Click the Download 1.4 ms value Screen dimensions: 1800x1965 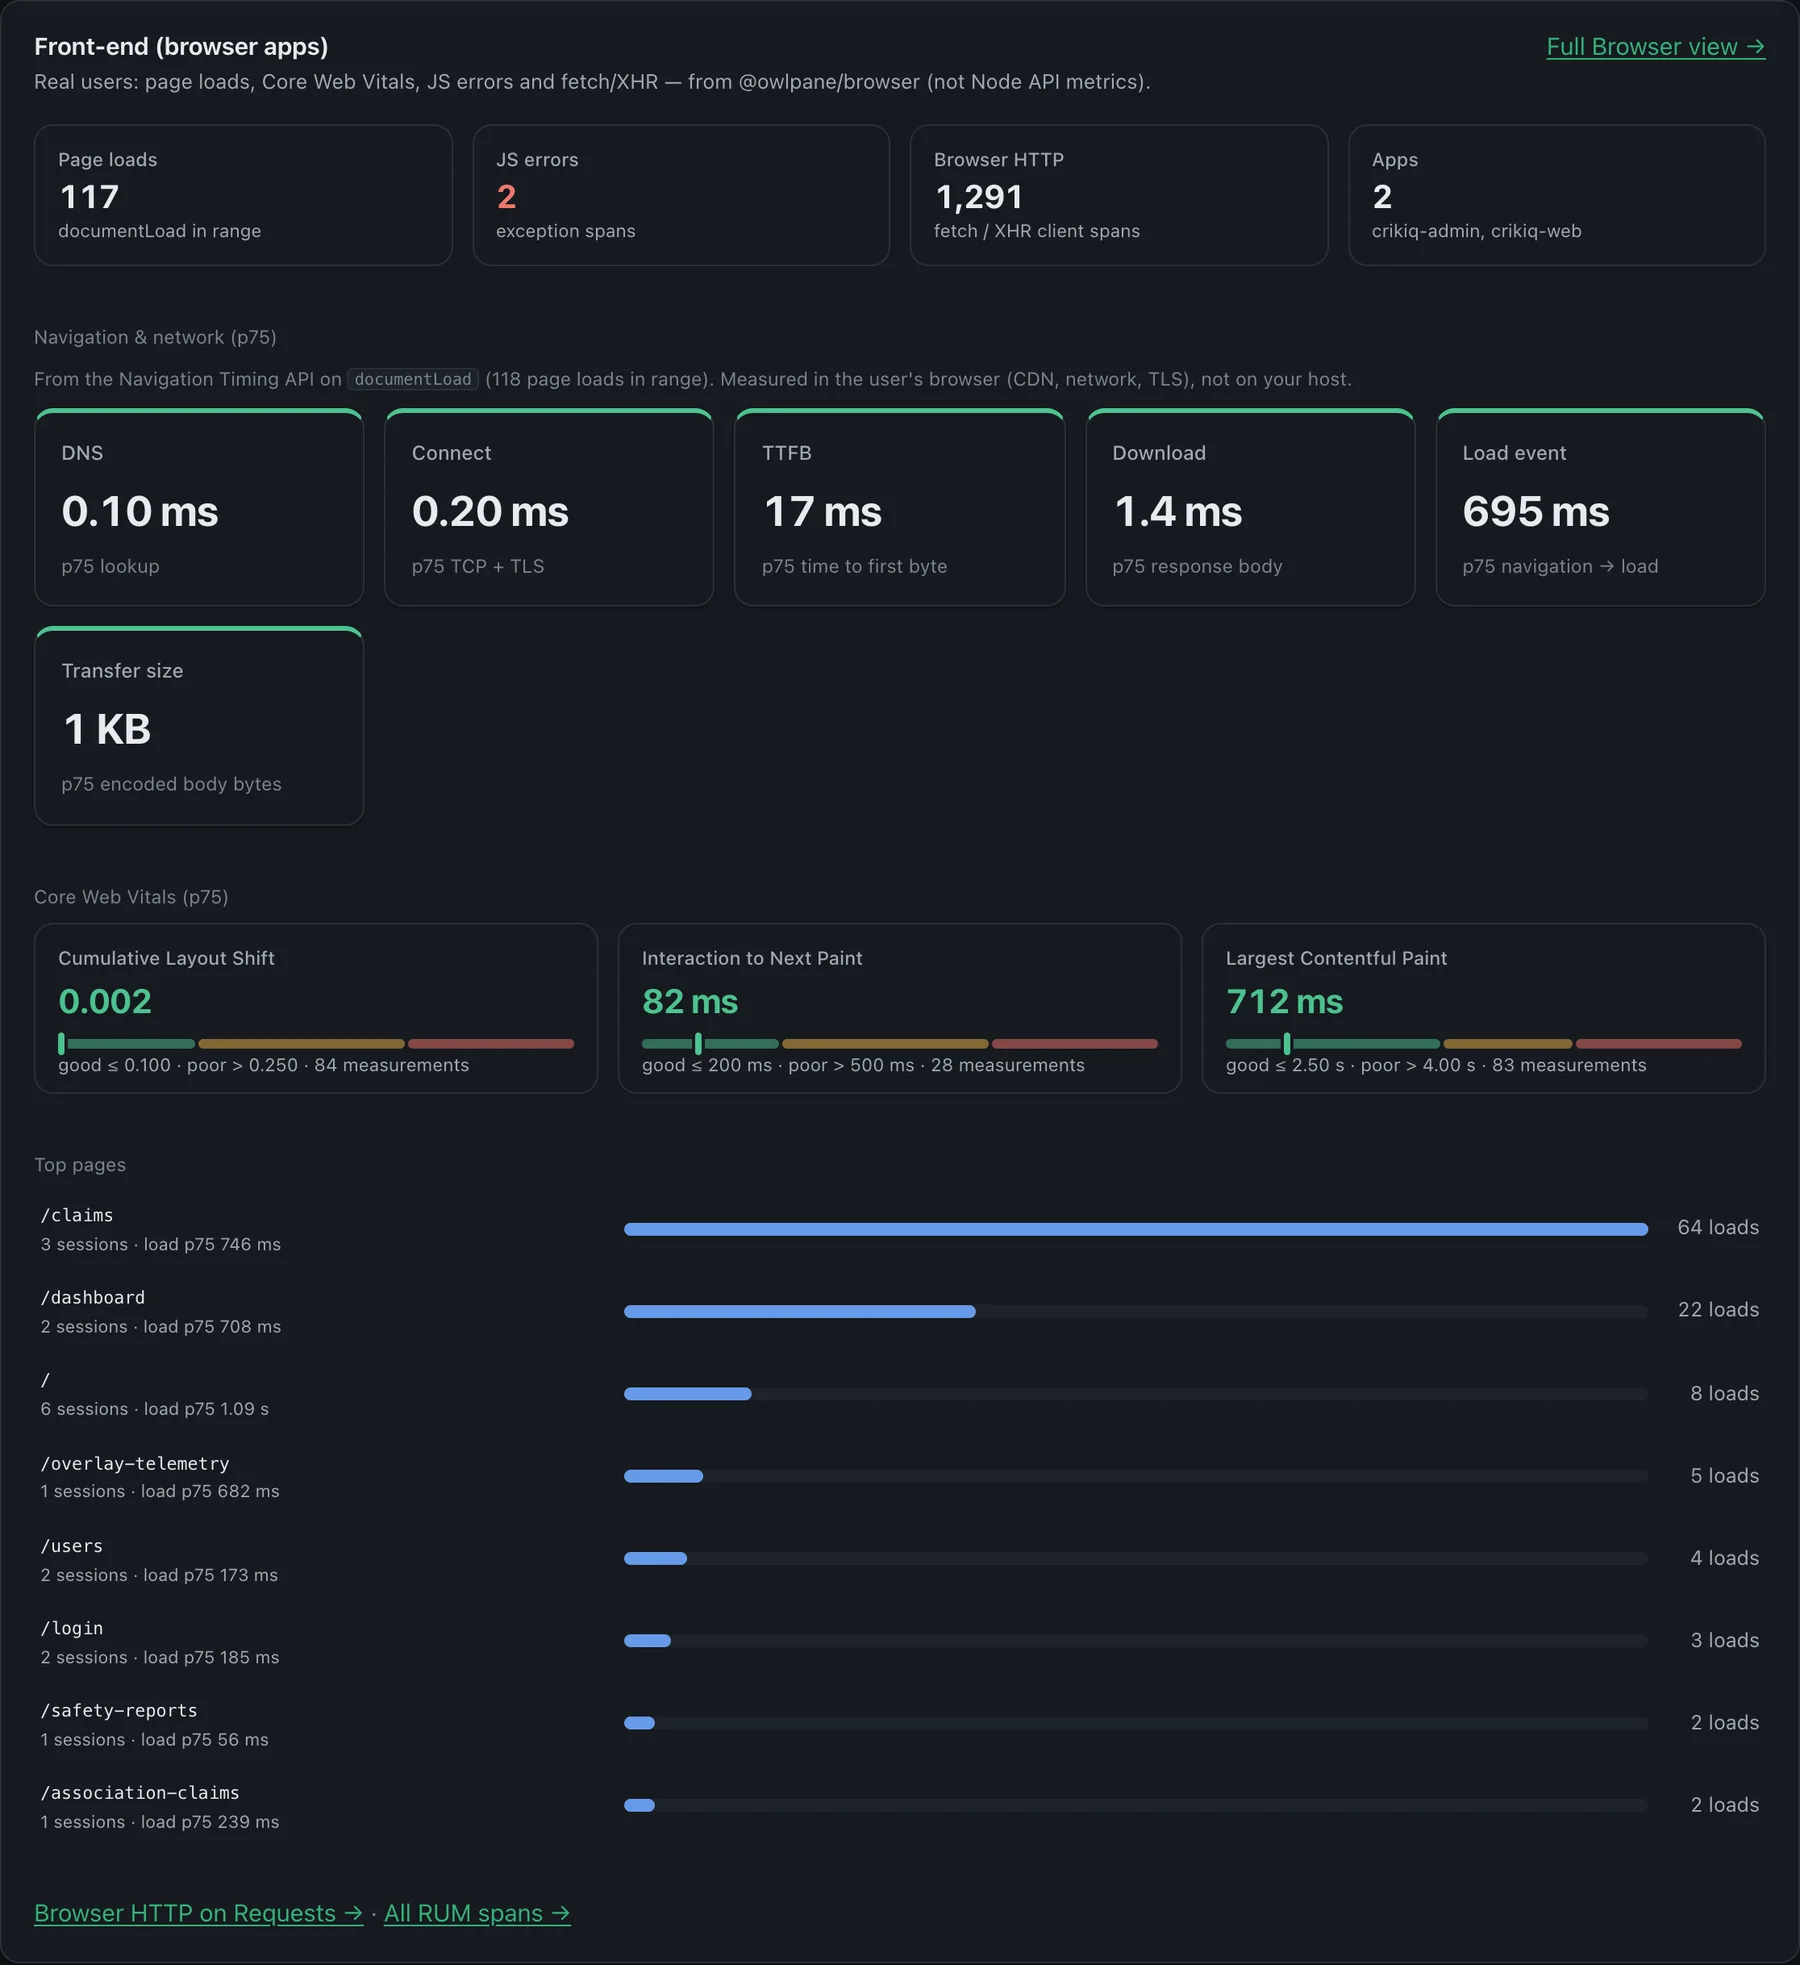[1177, 511]
